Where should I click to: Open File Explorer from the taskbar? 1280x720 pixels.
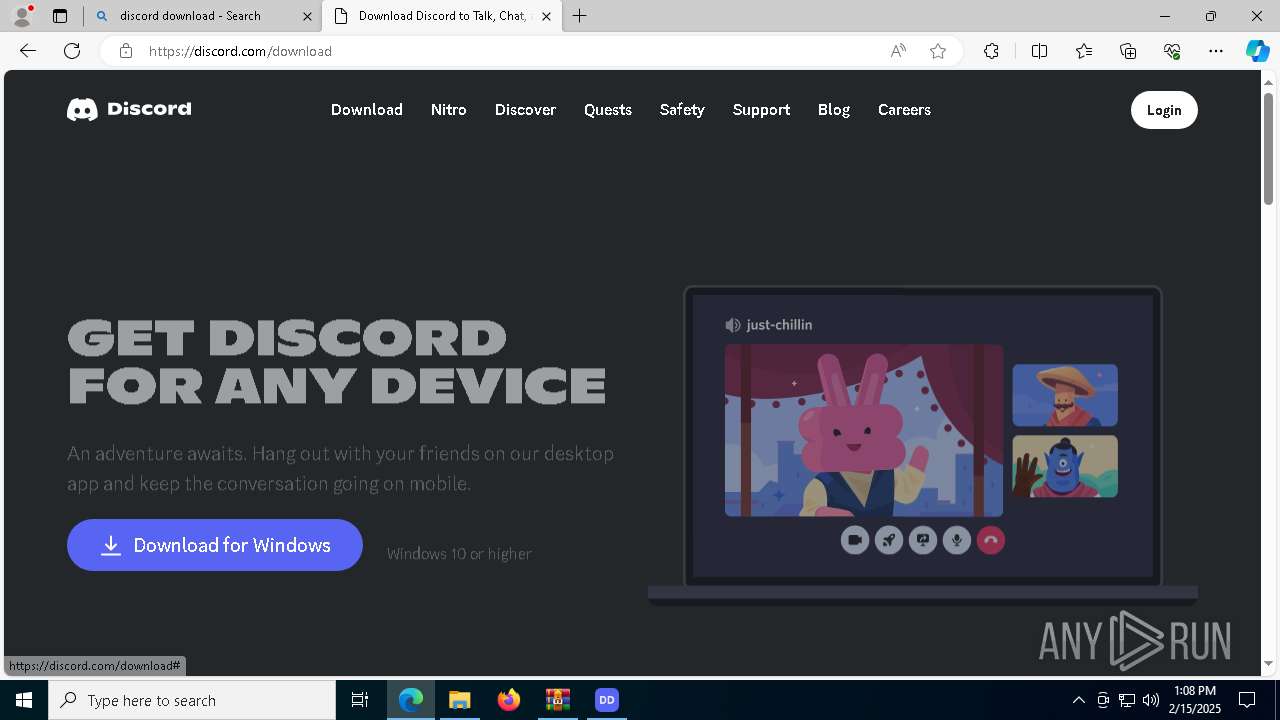tap(460, 700)
